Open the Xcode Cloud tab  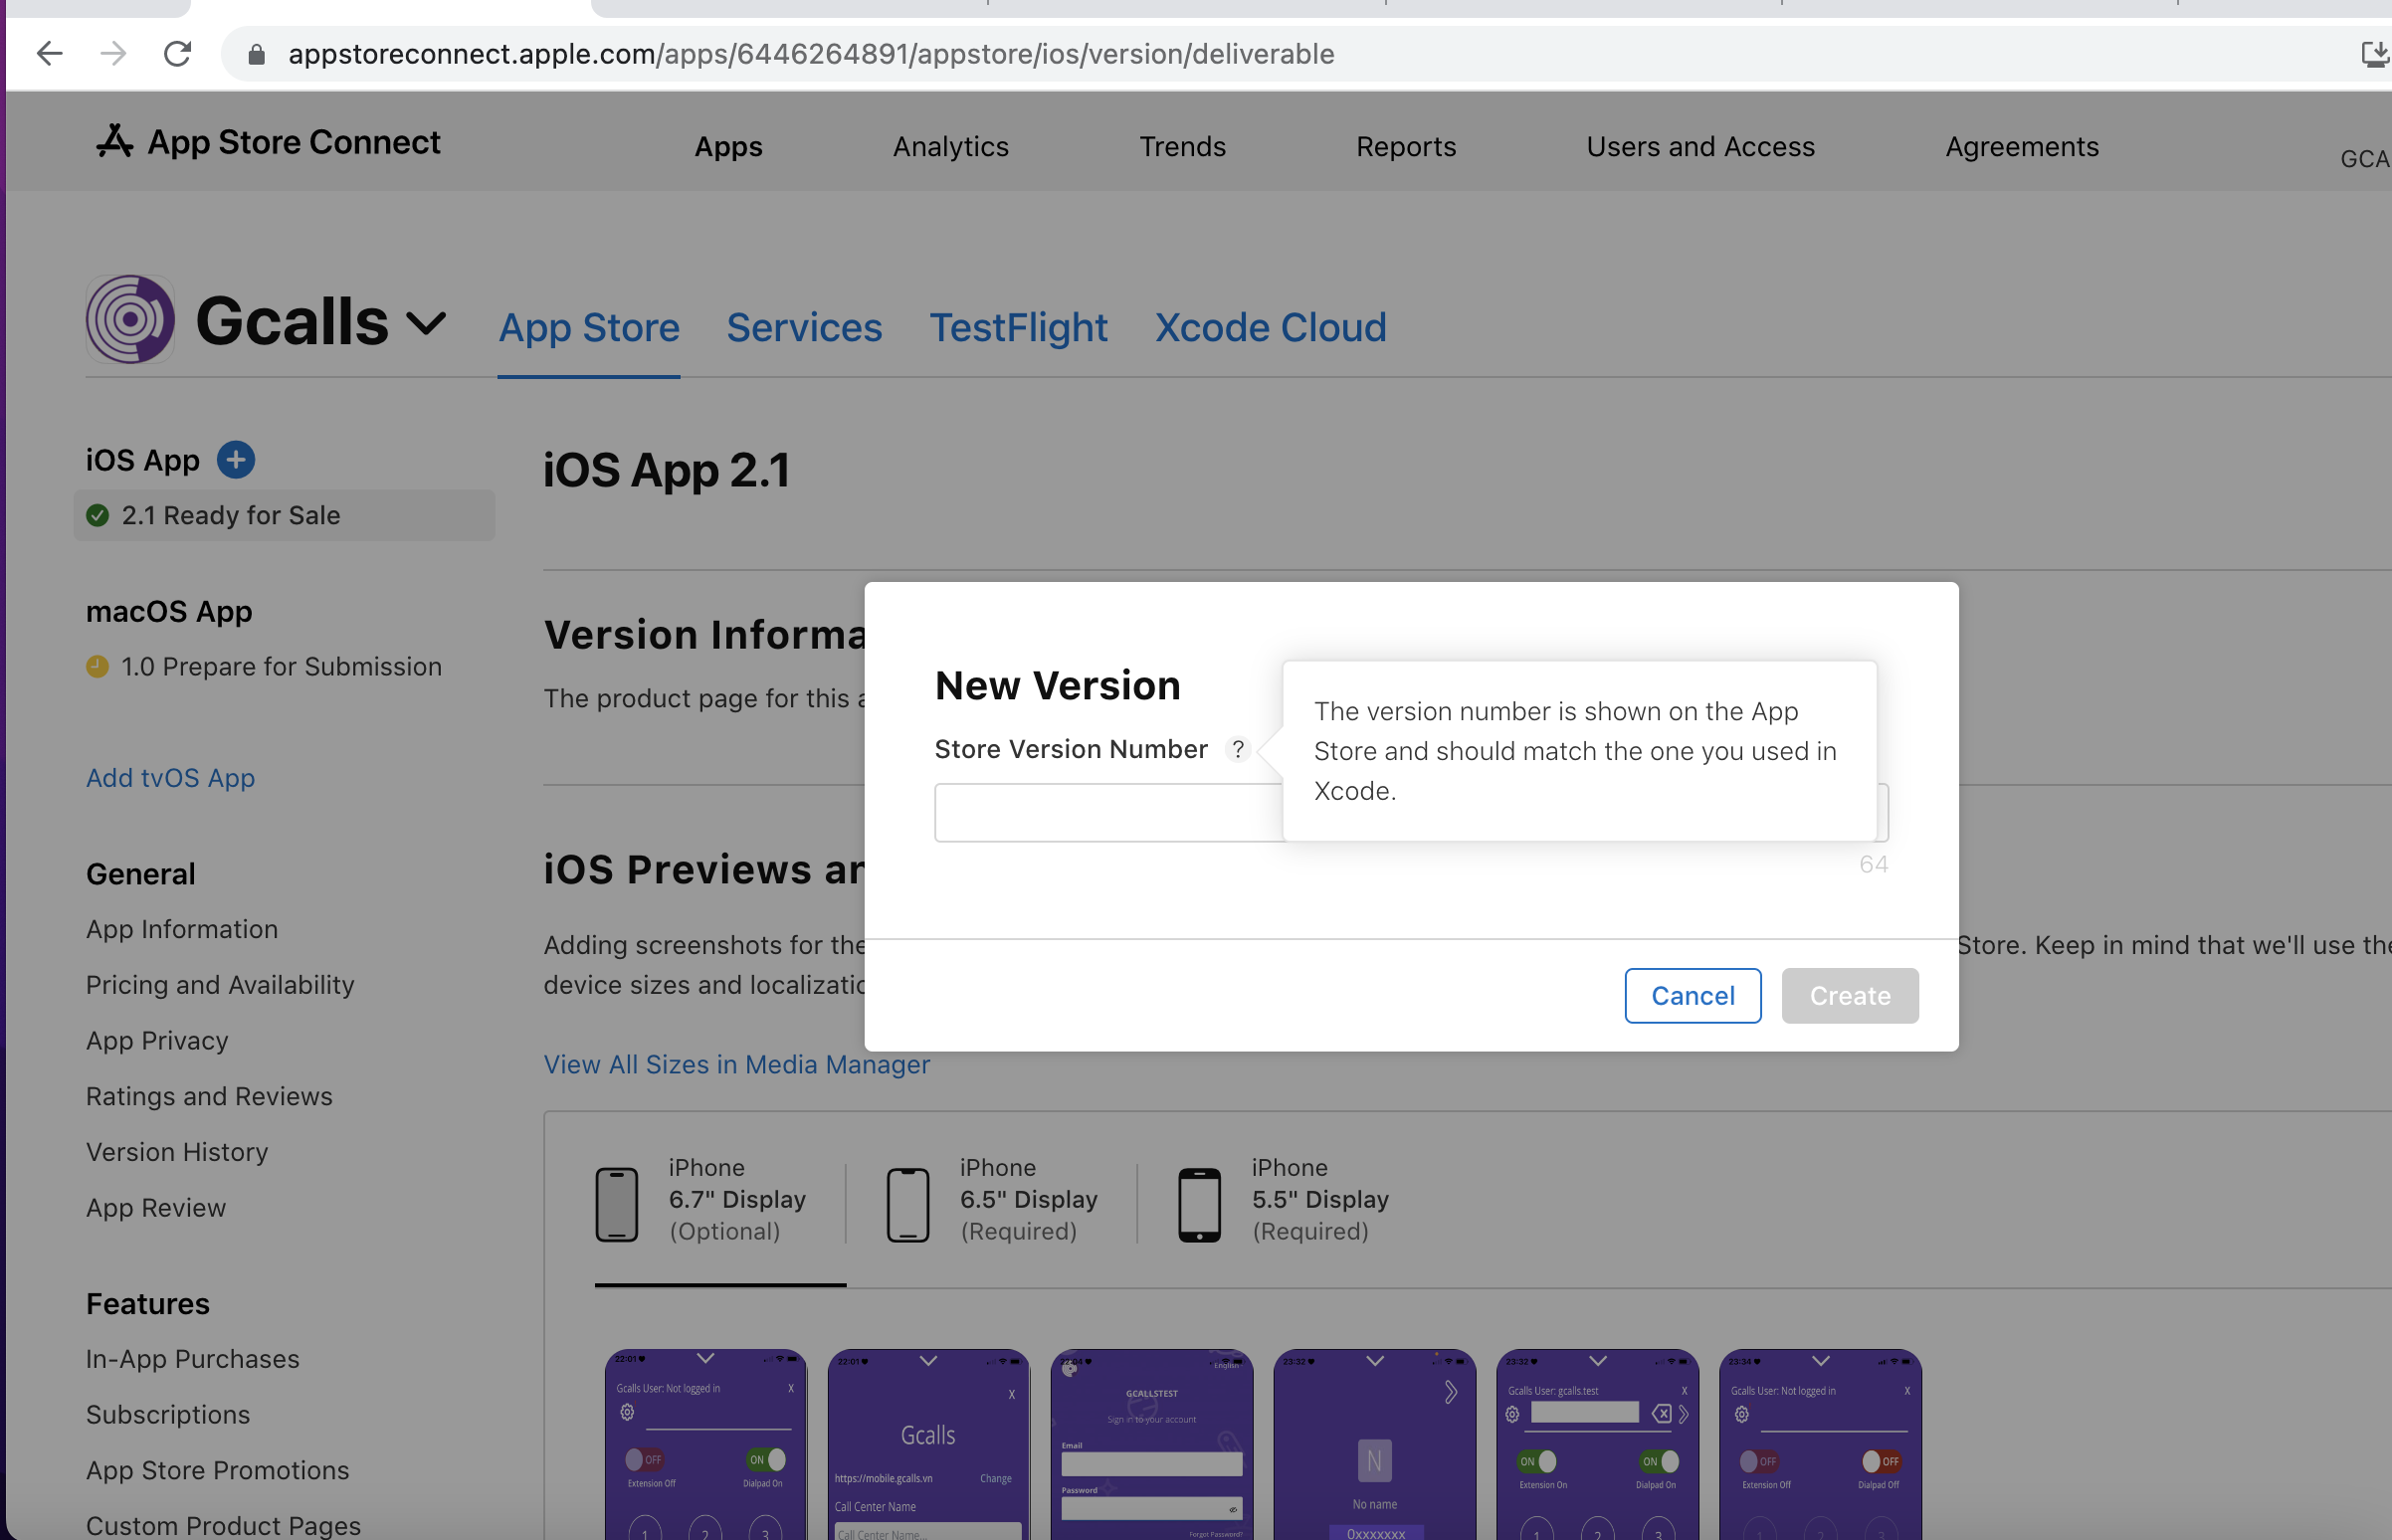1270,328
